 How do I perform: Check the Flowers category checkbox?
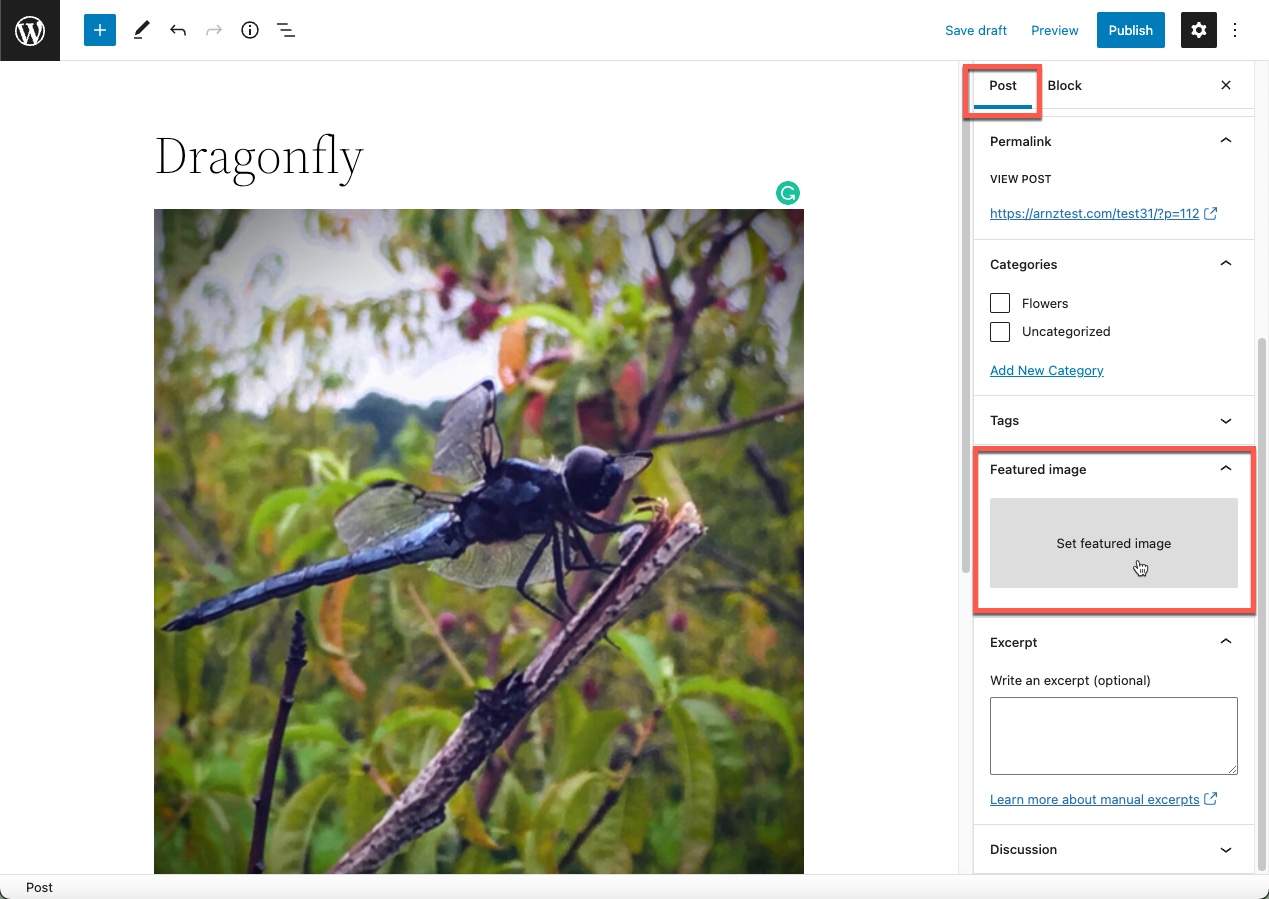click(x=1000, y=303)
